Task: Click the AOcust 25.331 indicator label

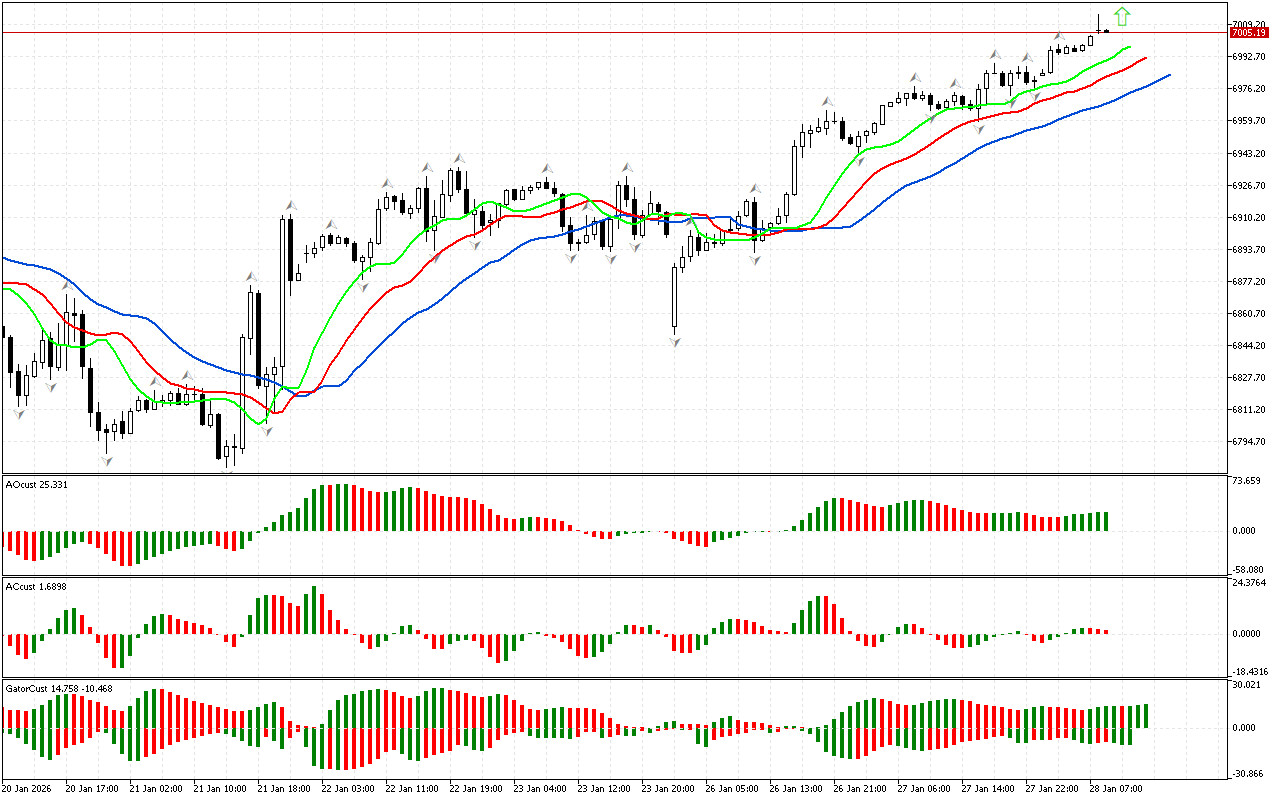Action: (x=38, y=484)
